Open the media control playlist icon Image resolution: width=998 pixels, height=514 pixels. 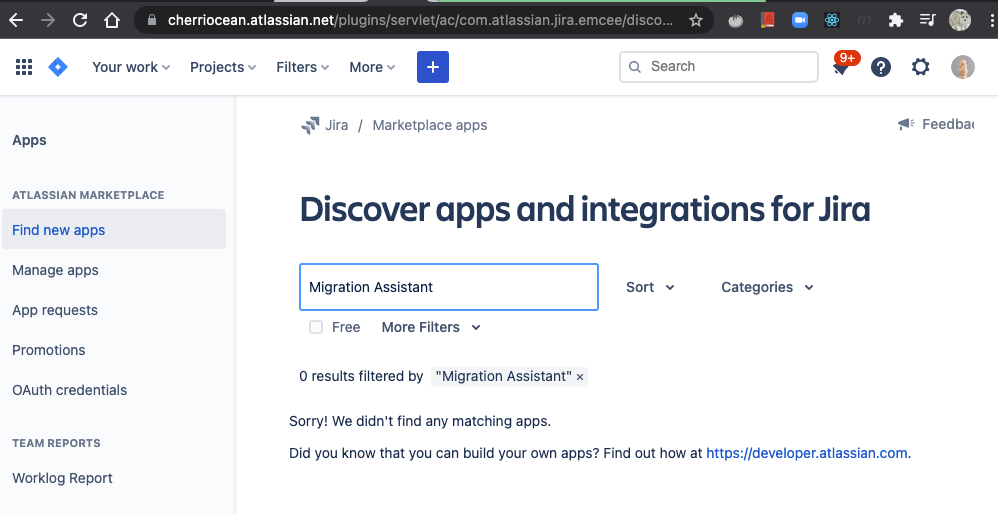[927, 20]
